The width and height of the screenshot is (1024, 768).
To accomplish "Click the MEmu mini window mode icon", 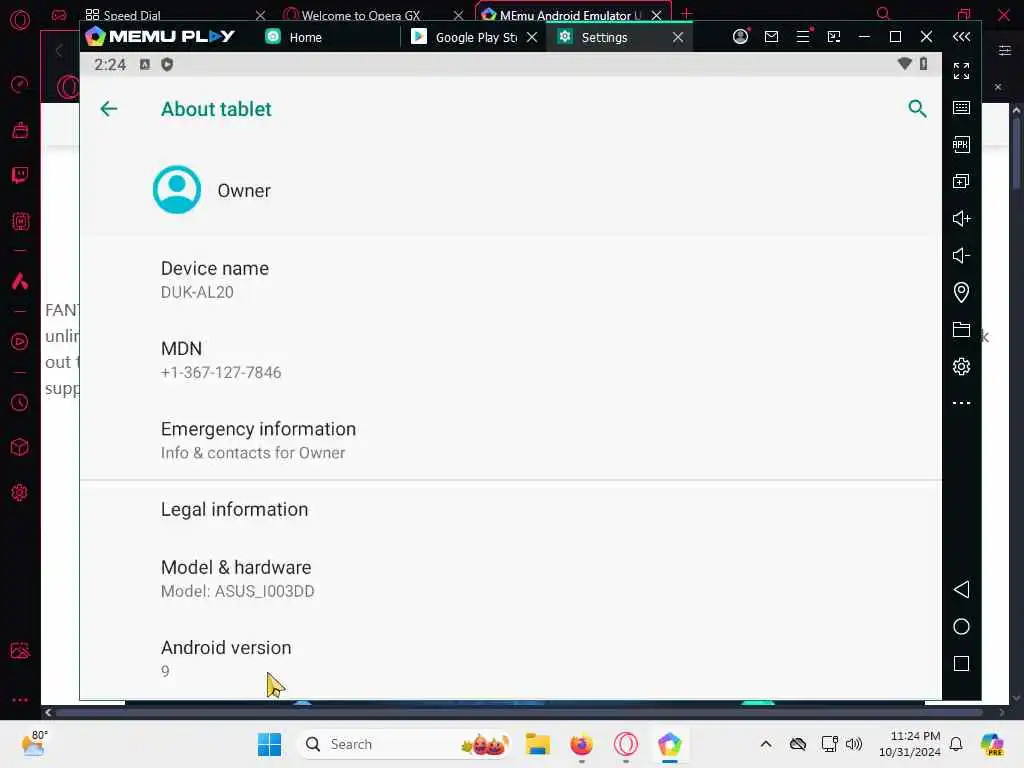I will tap(834, 37).
